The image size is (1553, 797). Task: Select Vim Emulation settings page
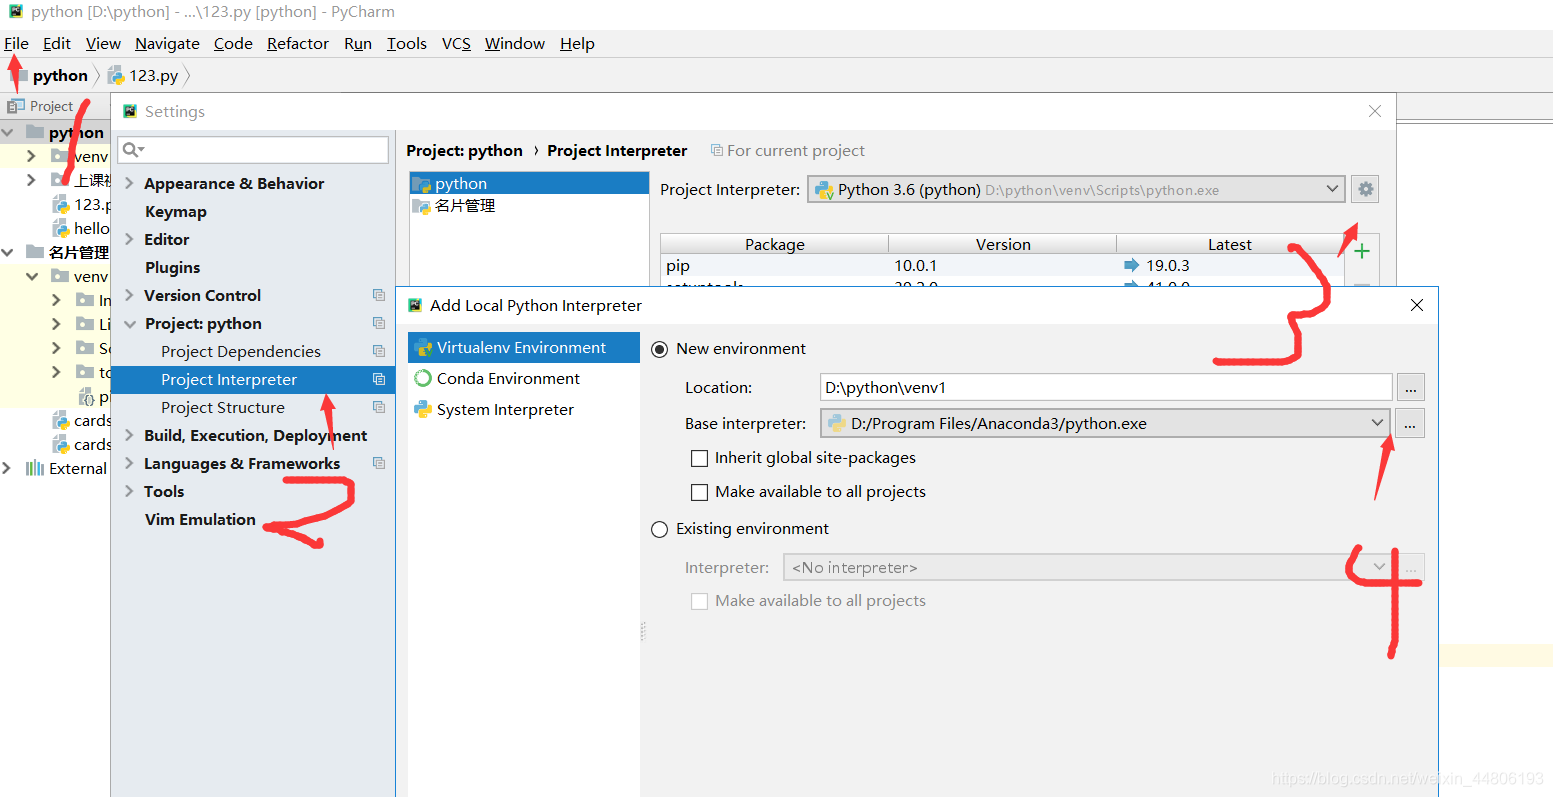coord(200,520)
